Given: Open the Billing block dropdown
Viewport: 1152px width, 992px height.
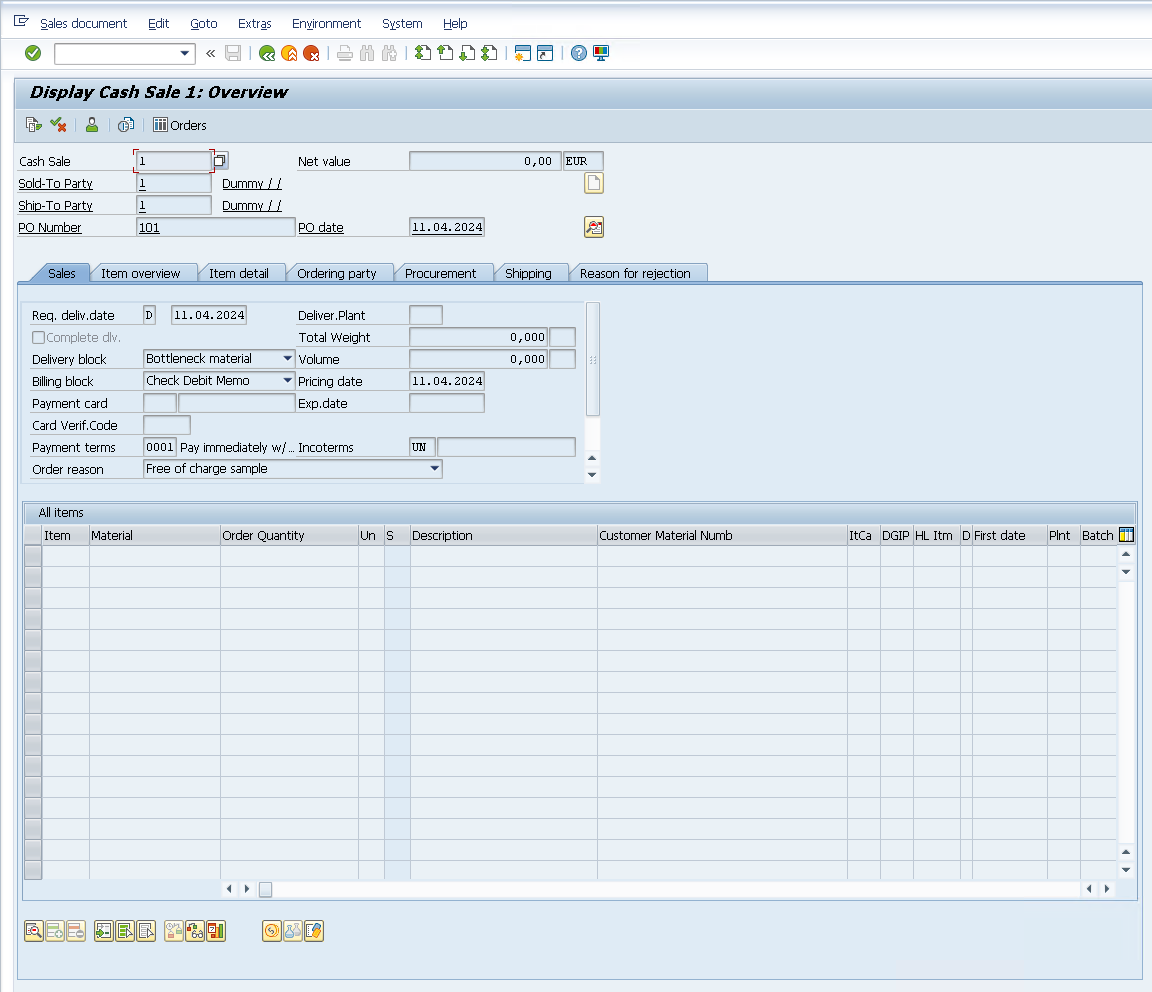Looking at the screenshot, I should pos(287,381).
